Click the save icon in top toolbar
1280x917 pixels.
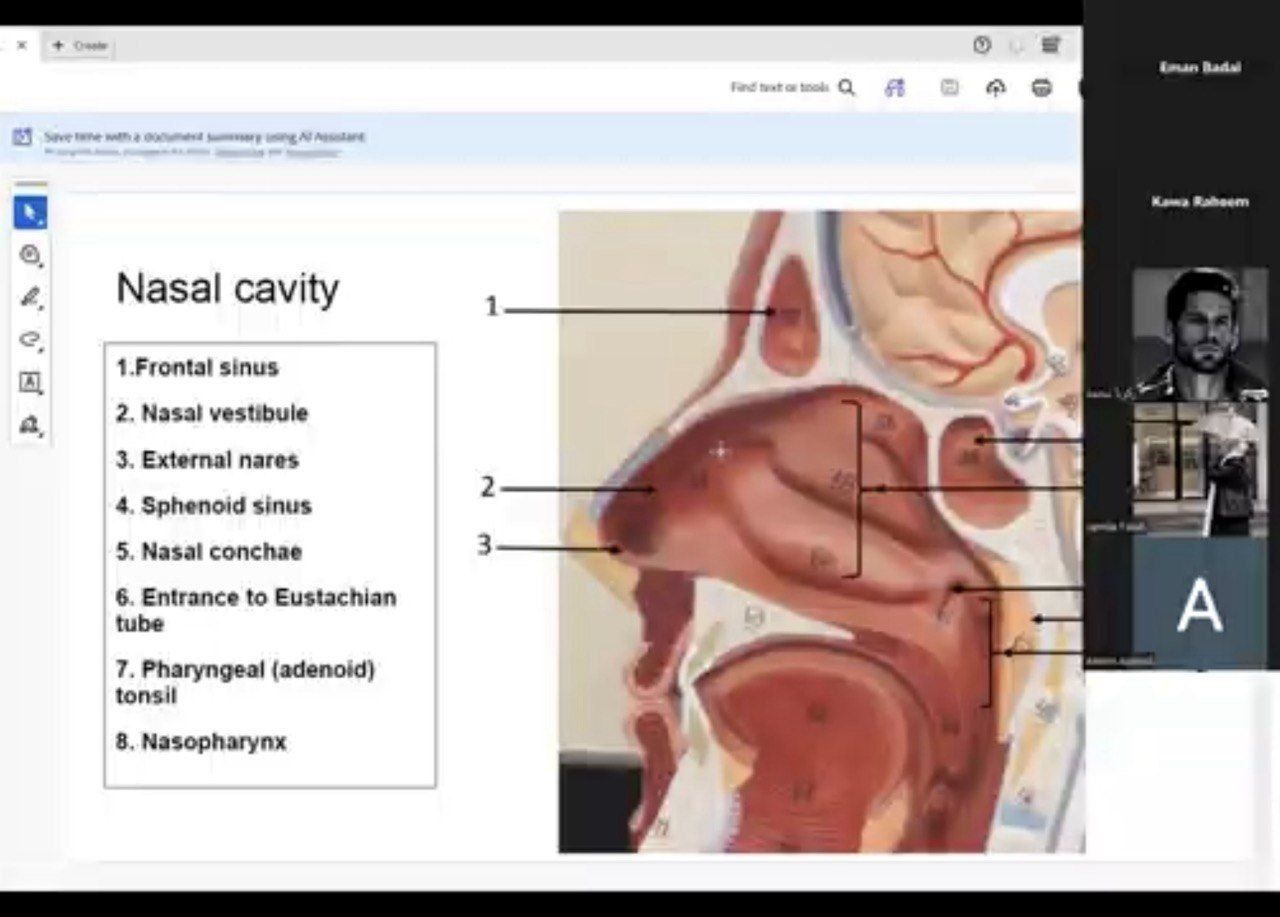tap(949, 88)
